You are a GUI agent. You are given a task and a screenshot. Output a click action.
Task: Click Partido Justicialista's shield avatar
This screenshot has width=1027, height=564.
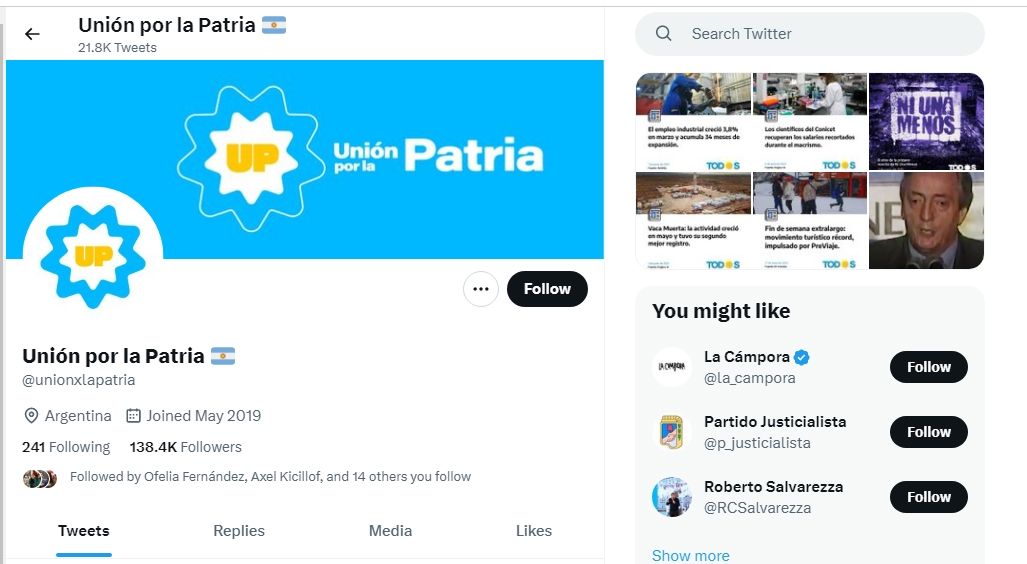671,432
